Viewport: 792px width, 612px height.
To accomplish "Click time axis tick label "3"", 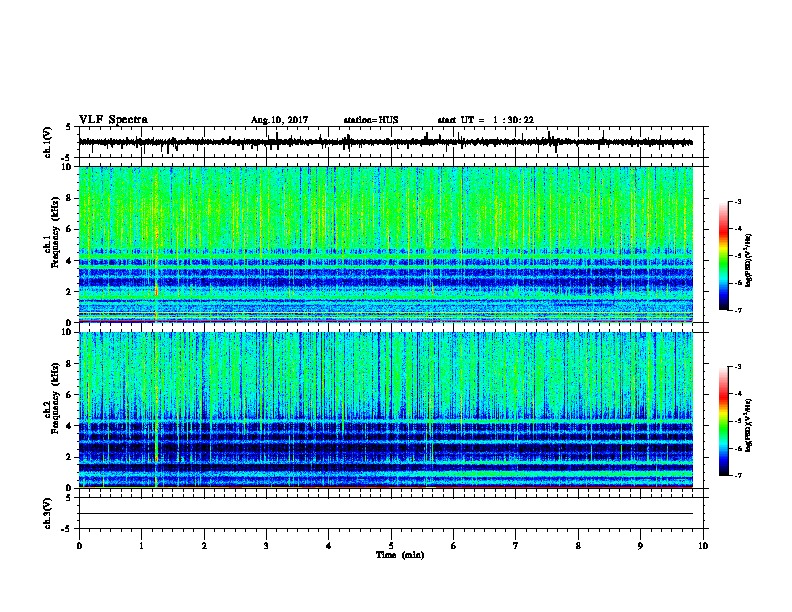I will 266,546.
